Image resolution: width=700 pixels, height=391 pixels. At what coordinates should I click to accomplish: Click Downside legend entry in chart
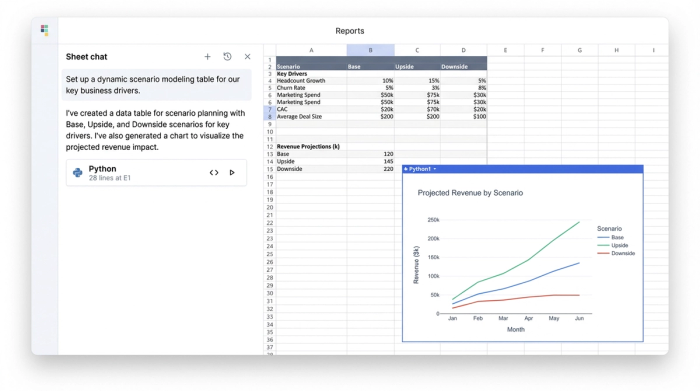(x=616, y=254)
